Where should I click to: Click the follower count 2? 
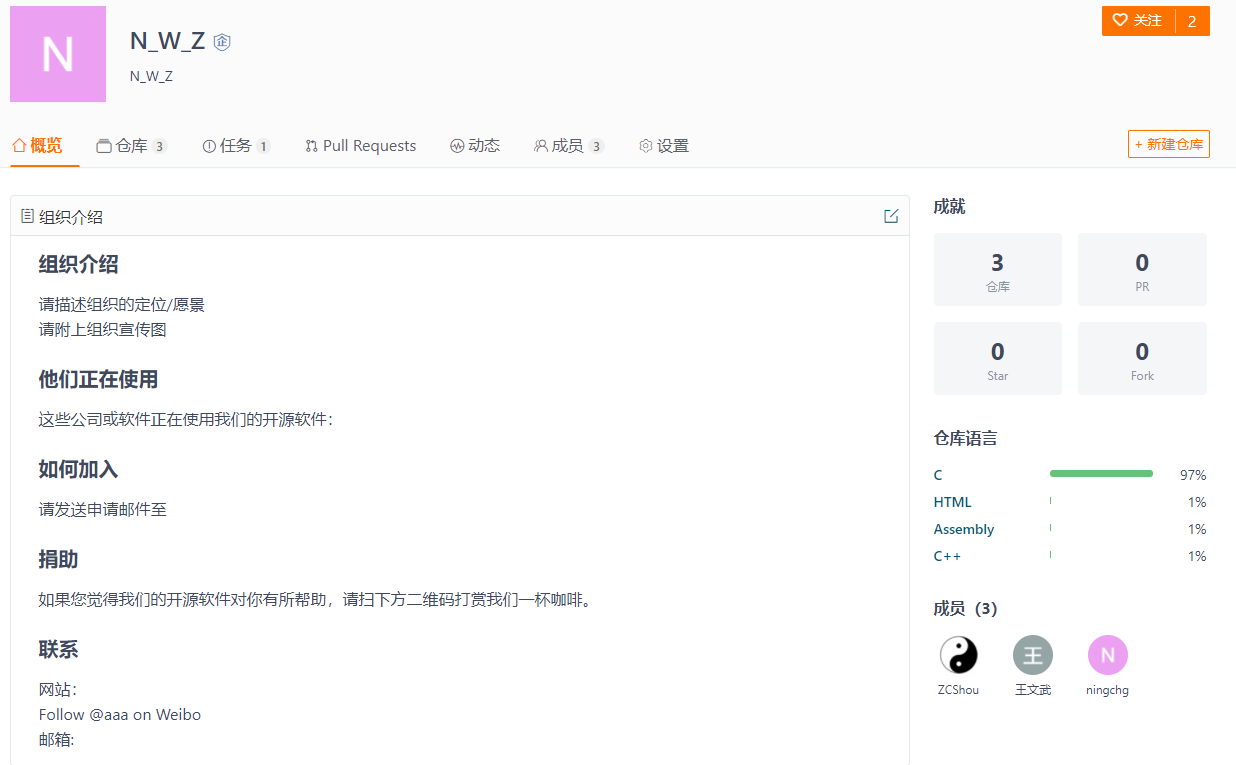pyautogui.click(x=1191, y=20)
